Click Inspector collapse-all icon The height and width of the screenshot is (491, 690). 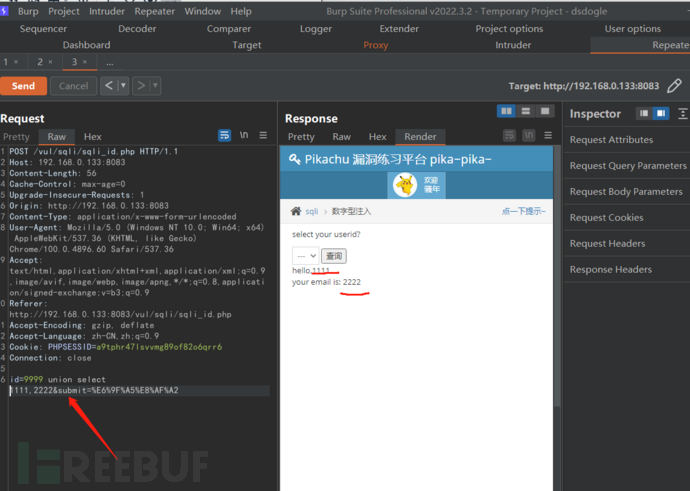[x=683, y=114]
